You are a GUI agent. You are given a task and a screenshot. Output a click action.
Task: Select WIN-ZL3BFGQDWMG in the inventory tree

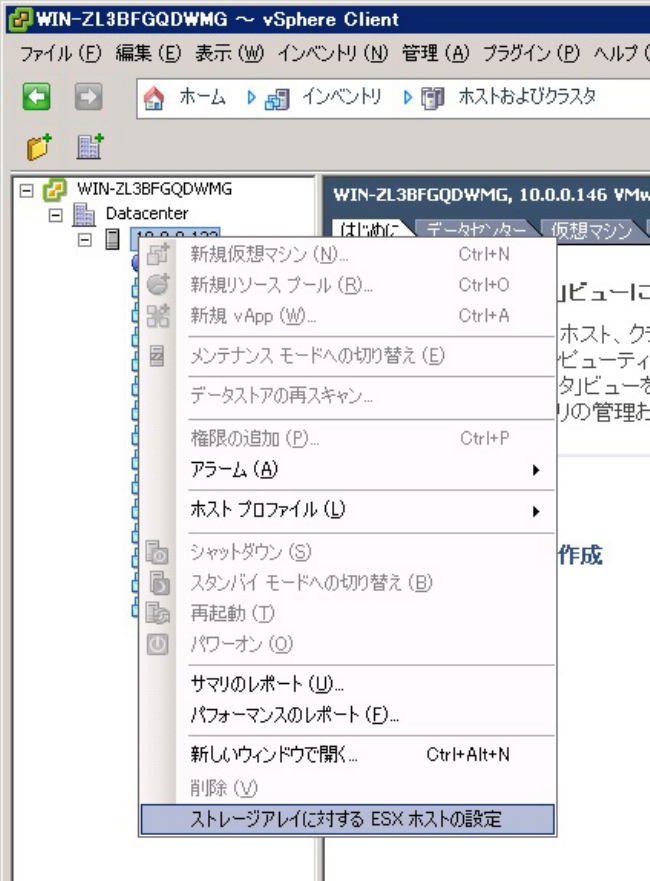point(154,189)
